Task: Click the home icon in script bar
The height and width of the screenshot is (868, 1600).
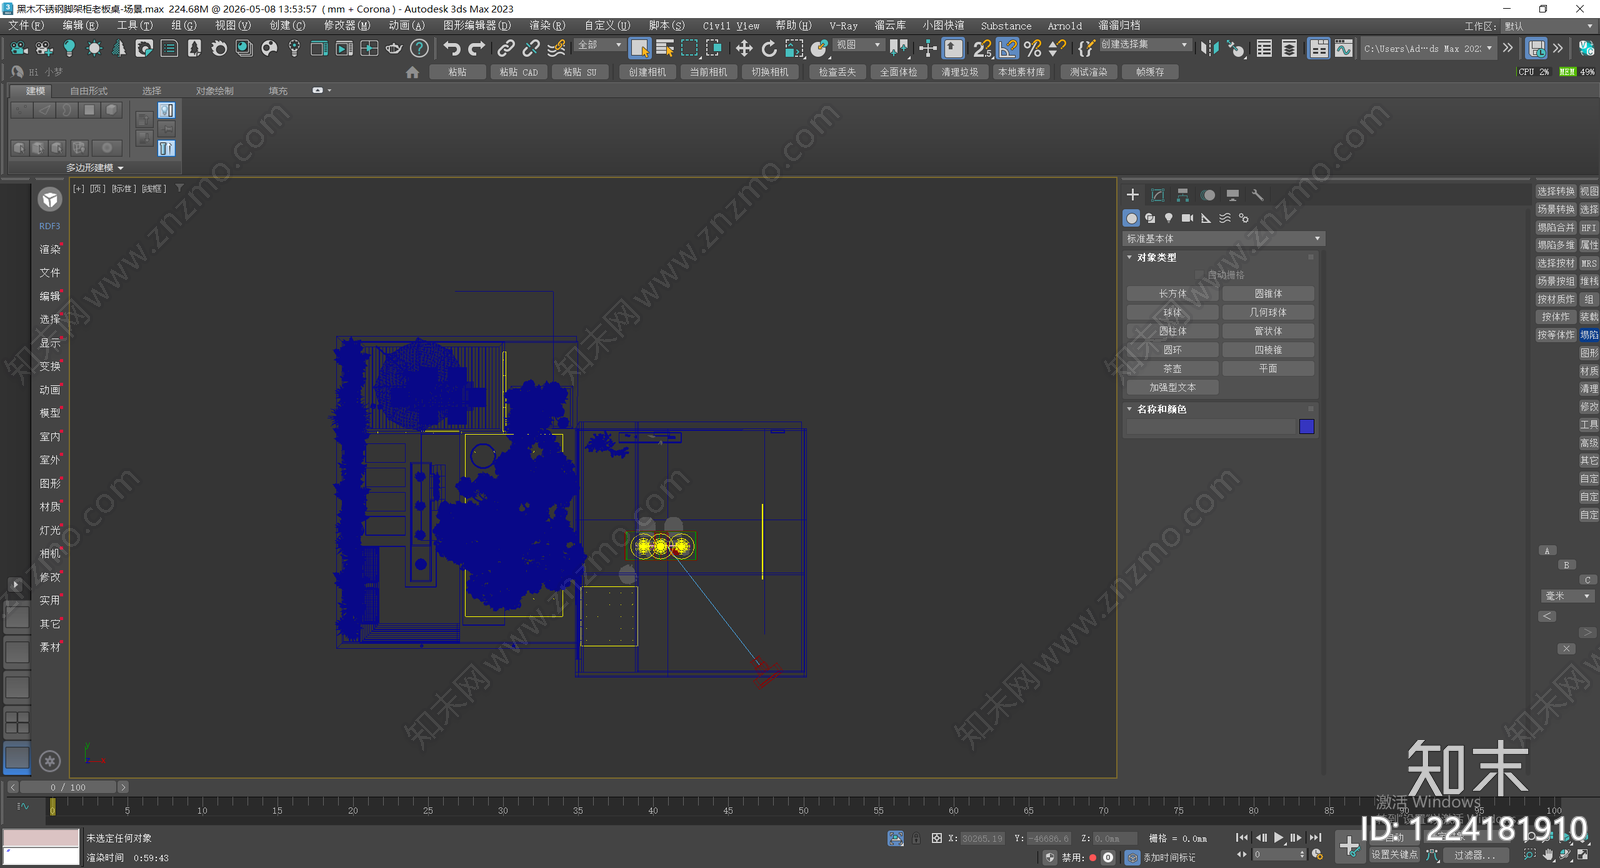Action: pyautogui.click(x=412, y=72)
